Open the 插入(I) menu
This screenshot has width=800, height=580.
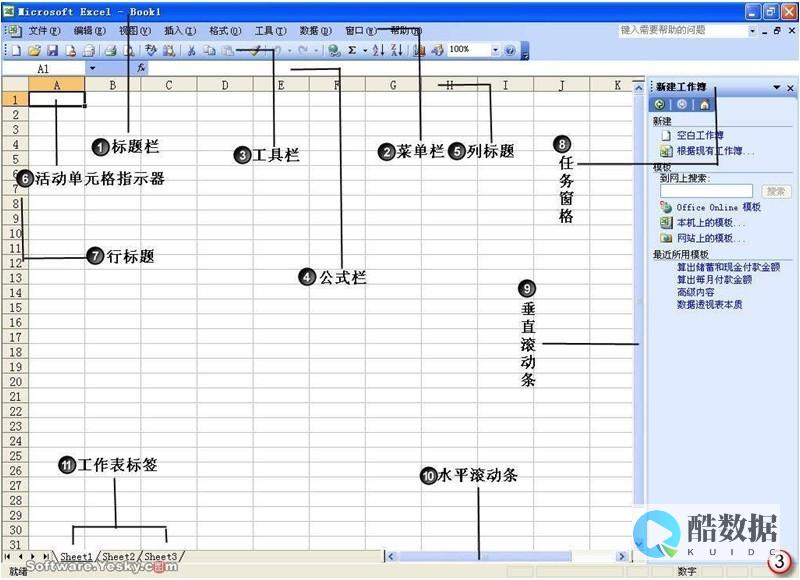[x=180, y=31]
